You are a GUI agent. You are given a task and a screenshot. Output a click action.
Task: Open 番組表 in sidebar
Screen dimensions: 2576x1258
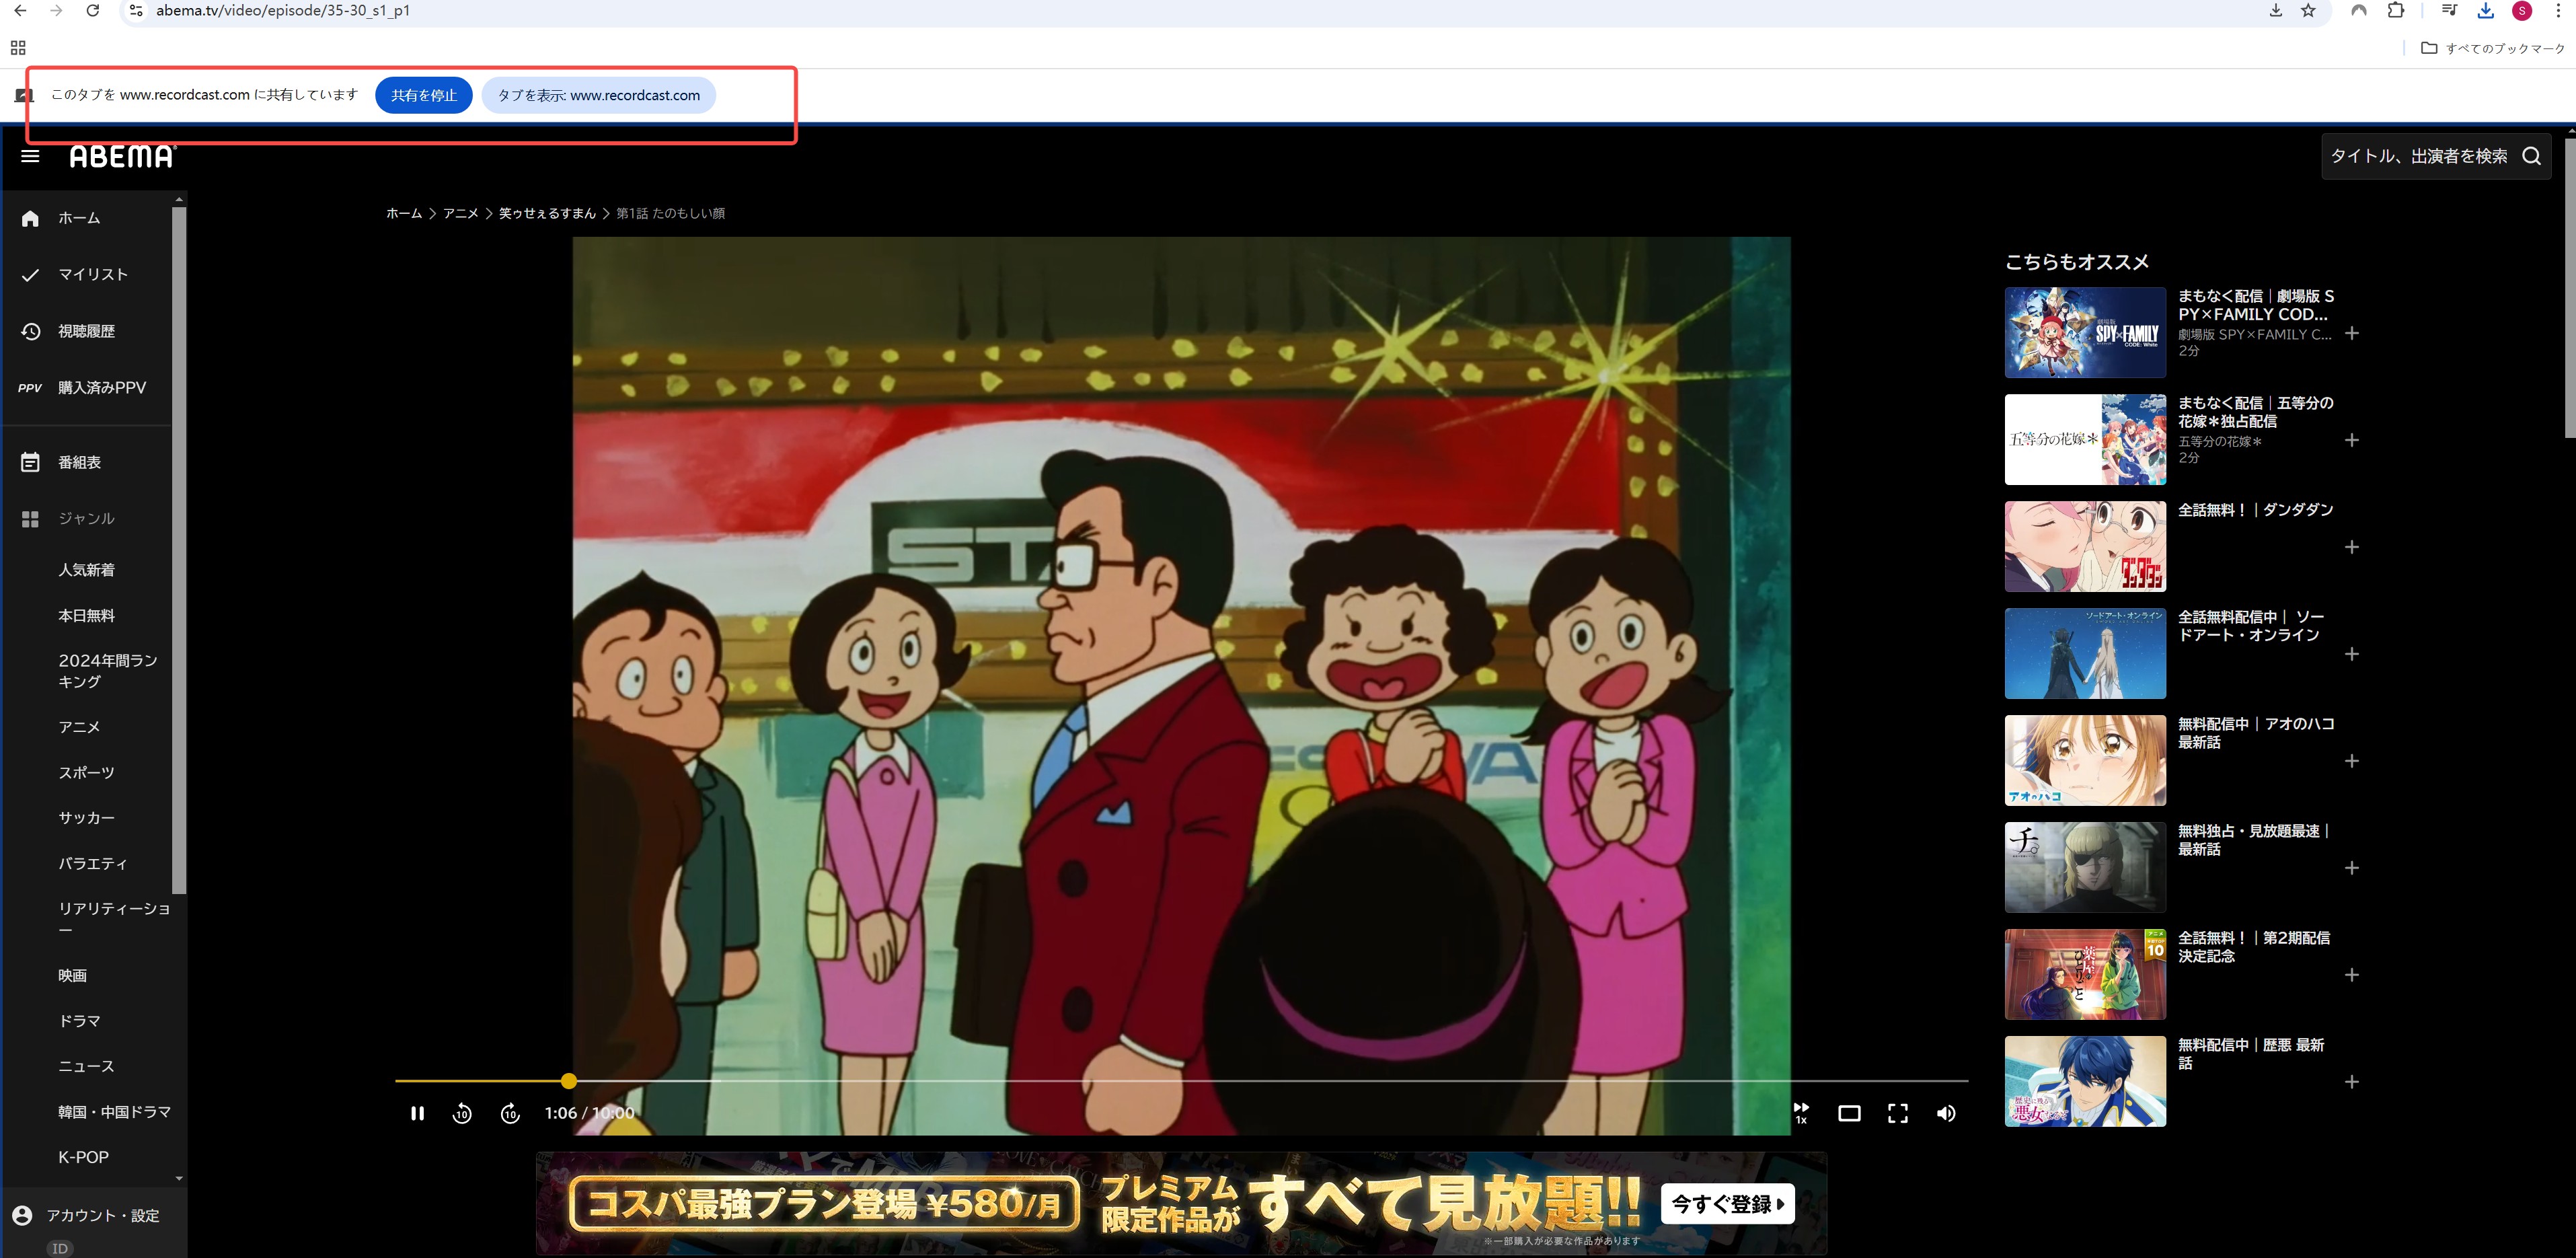(x=79, y=462)
